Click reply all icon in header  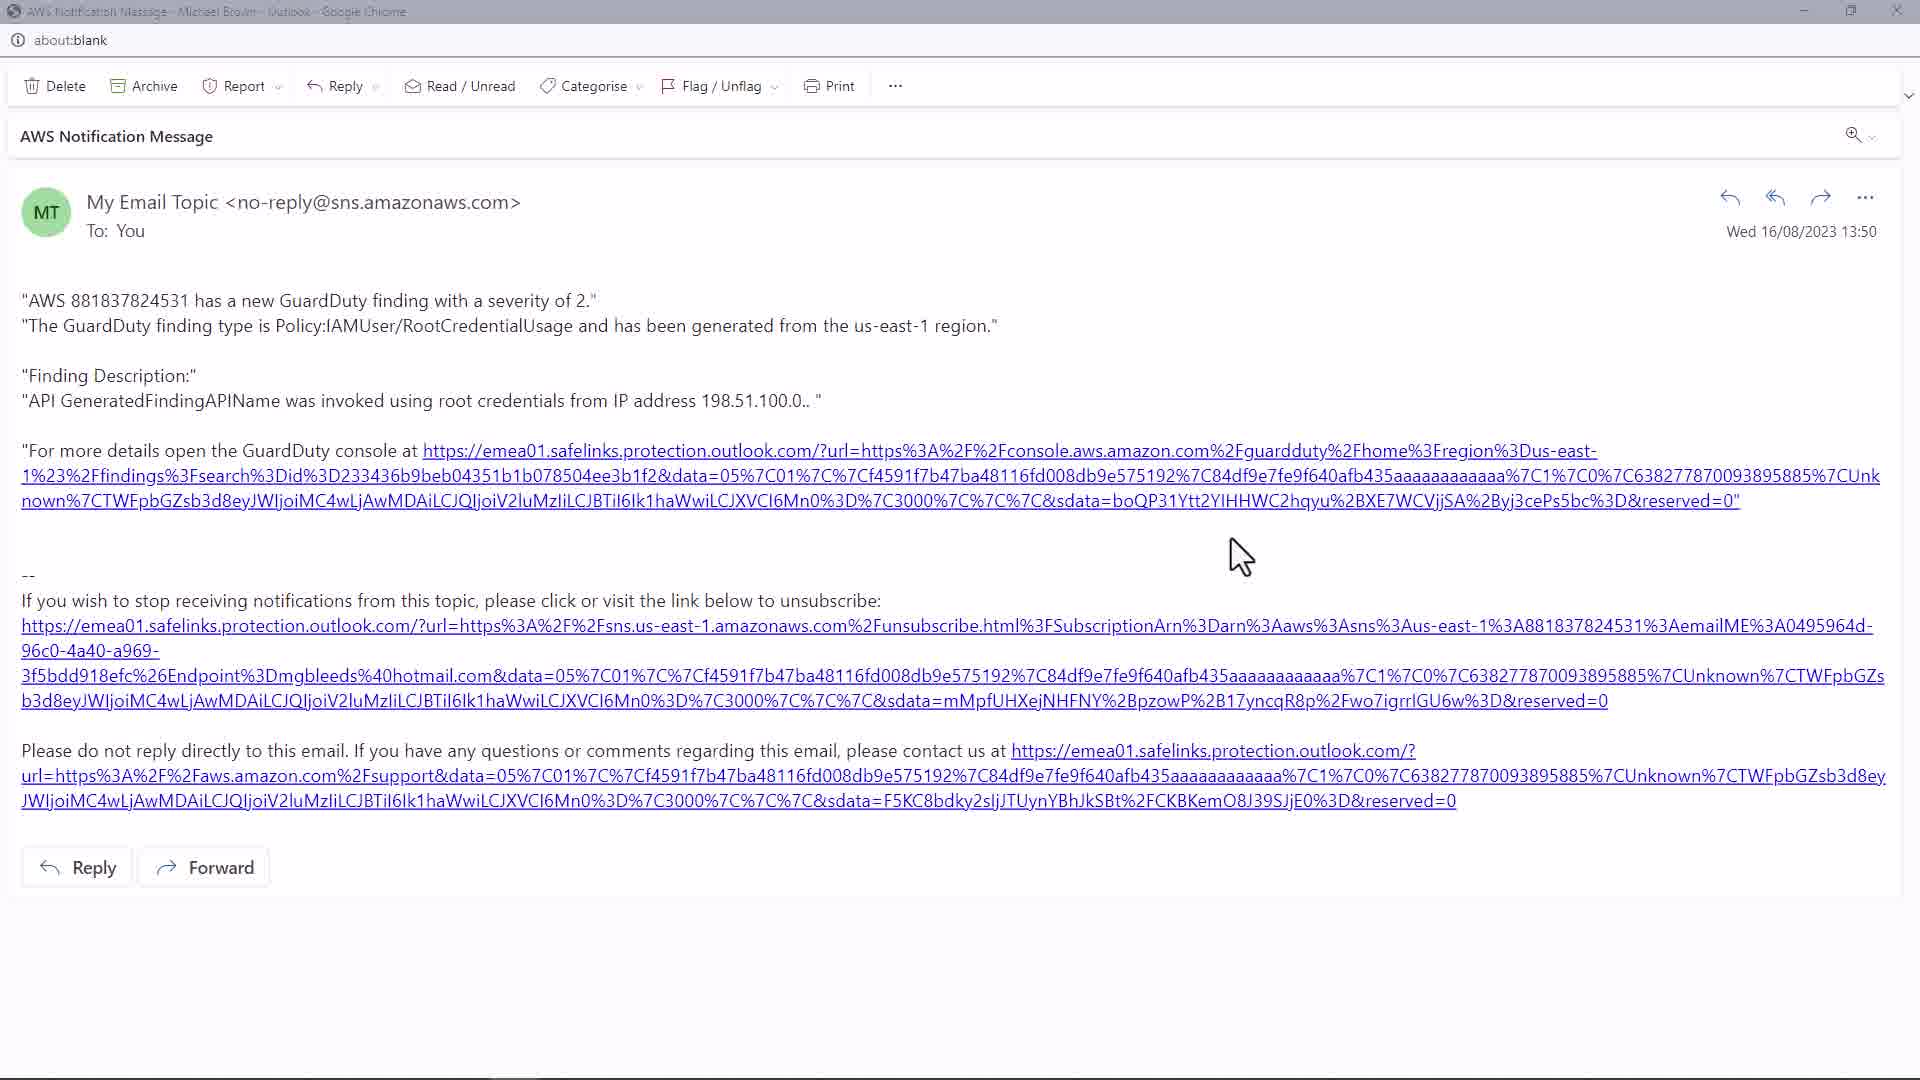click(1775, 197)
